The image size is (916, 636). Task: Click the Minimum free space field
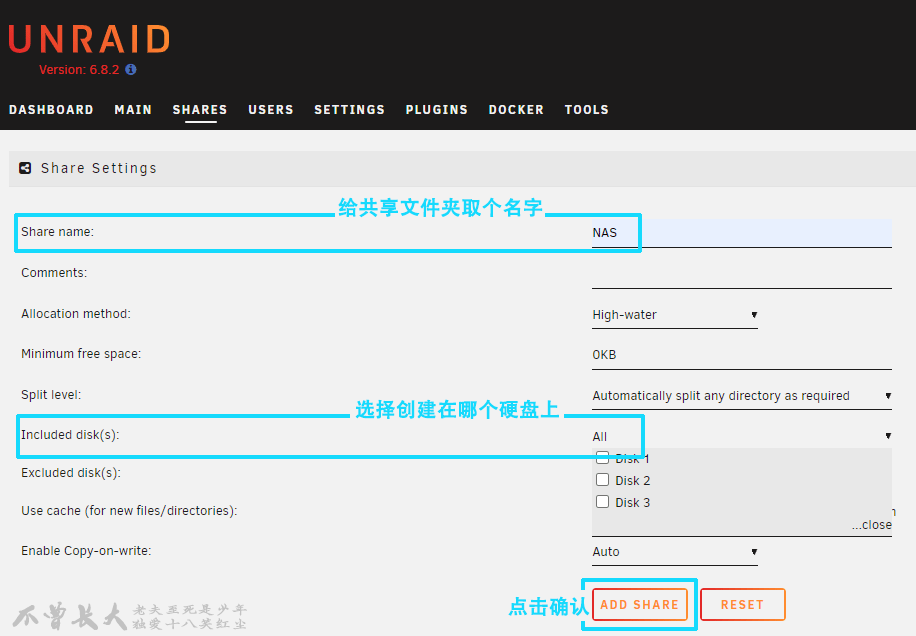742,355
